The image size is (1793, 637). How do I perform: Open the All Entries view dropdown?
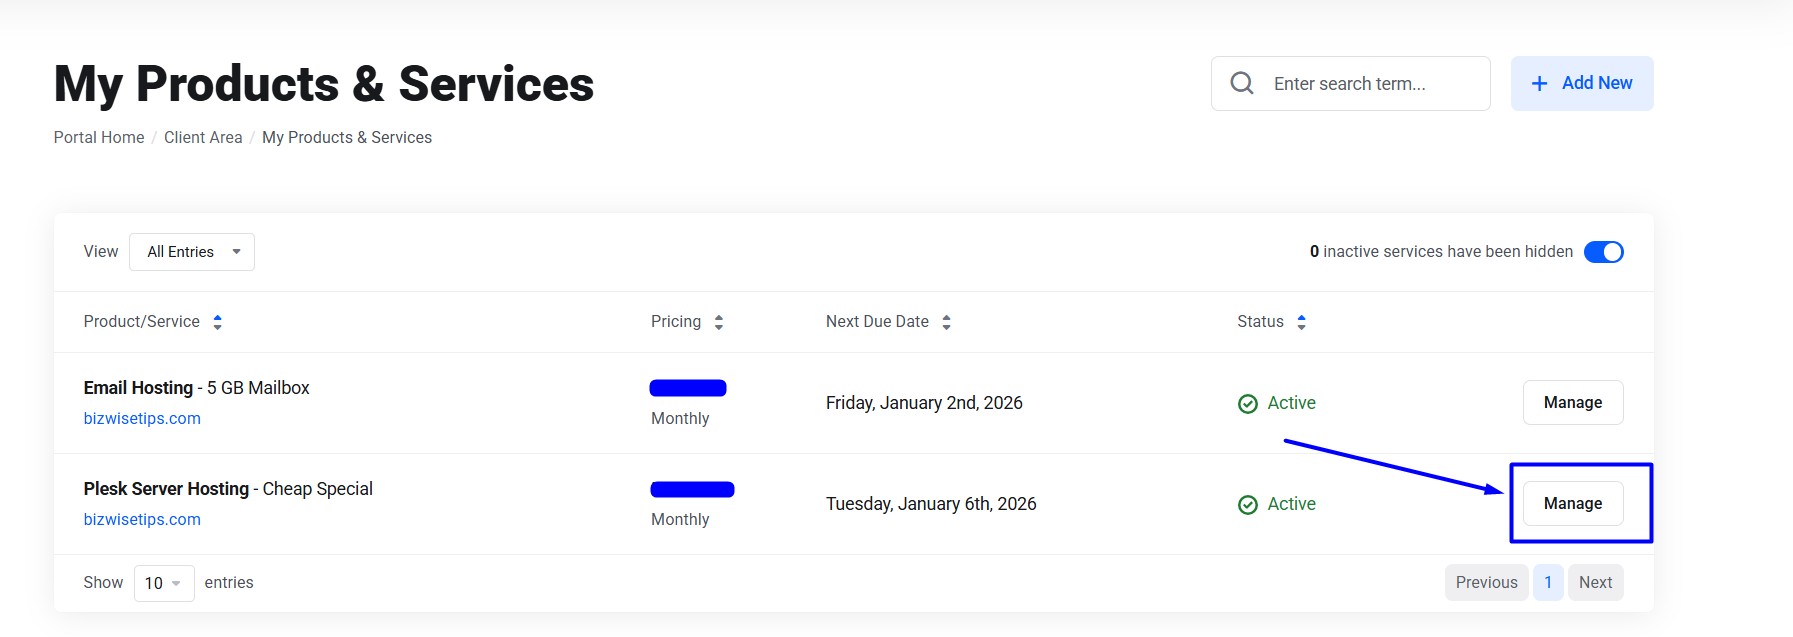(x=192, y=252)
